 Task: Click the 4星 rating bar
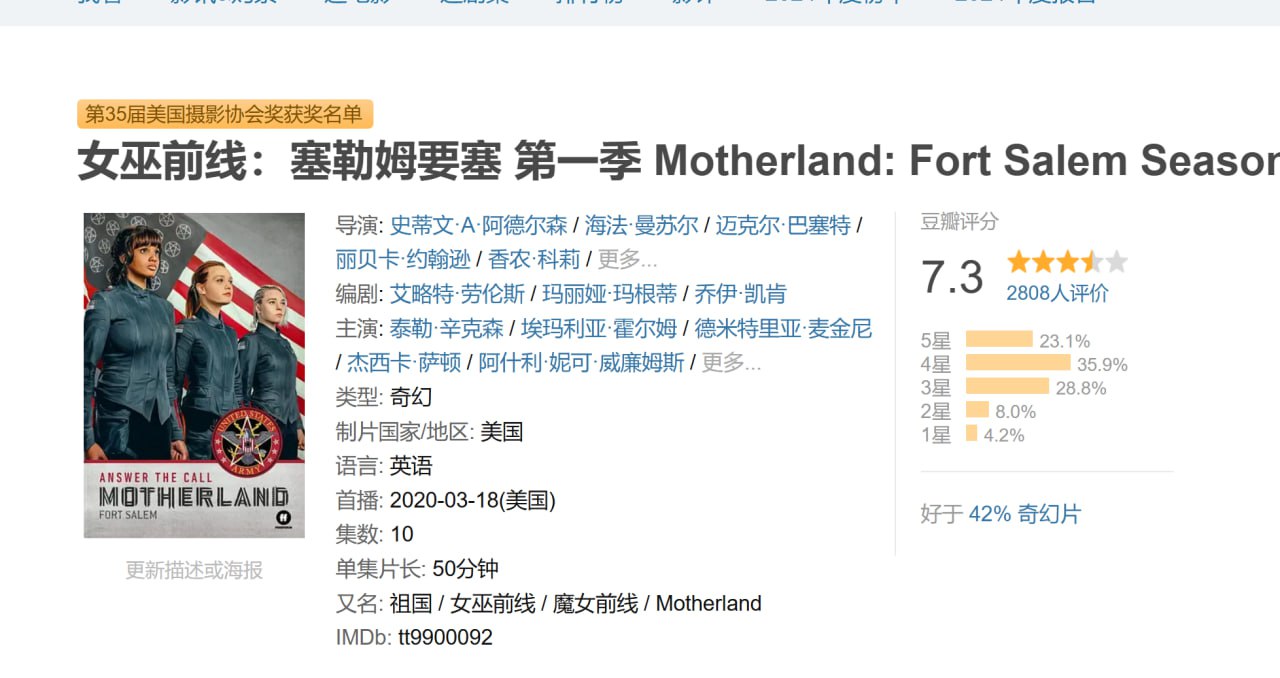pyautogui.click(x=1018, y=363)
